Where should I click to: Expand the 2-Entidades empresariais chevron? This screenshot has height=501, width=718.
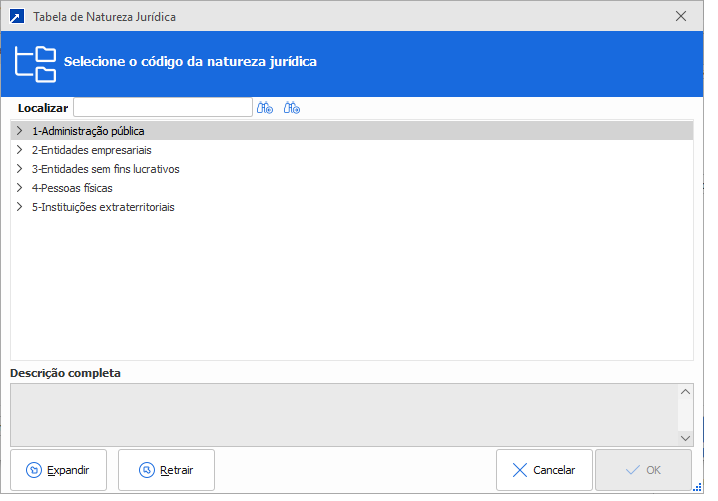20,150
